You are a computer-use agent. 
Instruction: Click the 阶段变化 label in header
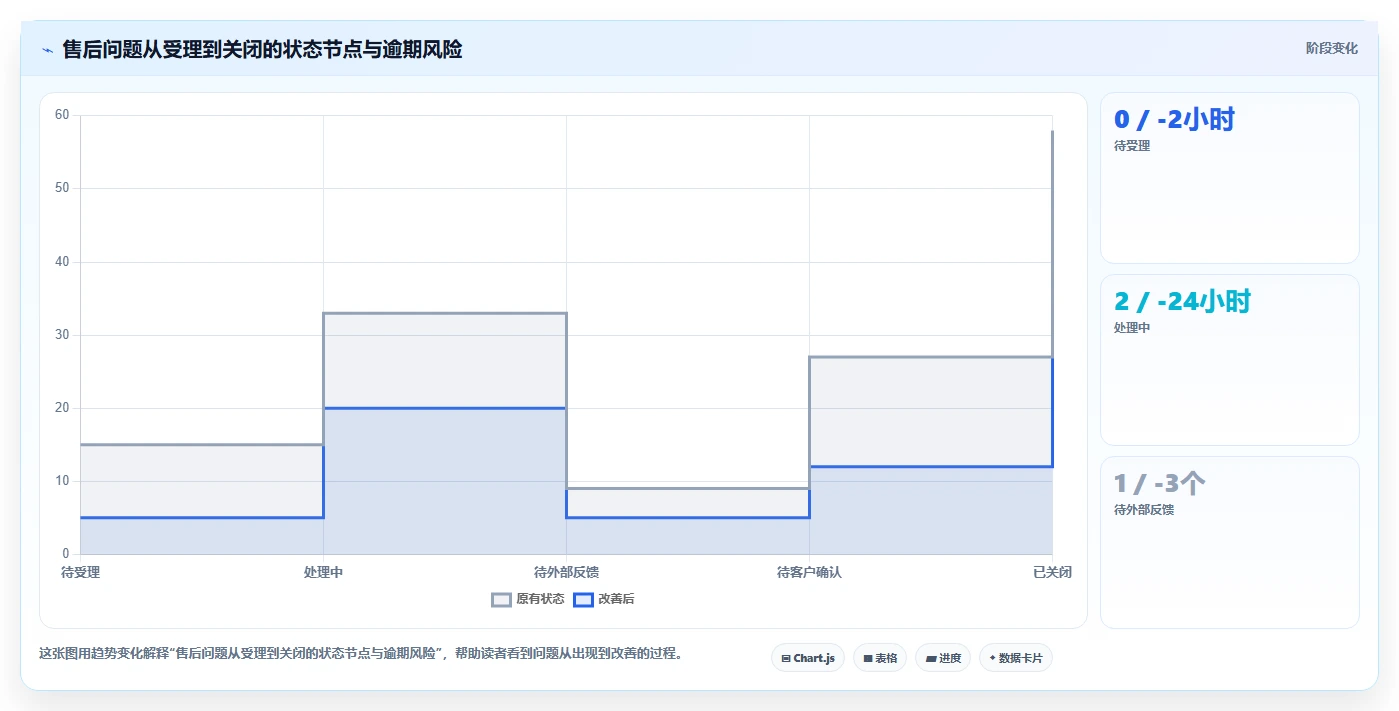pos(1332,48)
